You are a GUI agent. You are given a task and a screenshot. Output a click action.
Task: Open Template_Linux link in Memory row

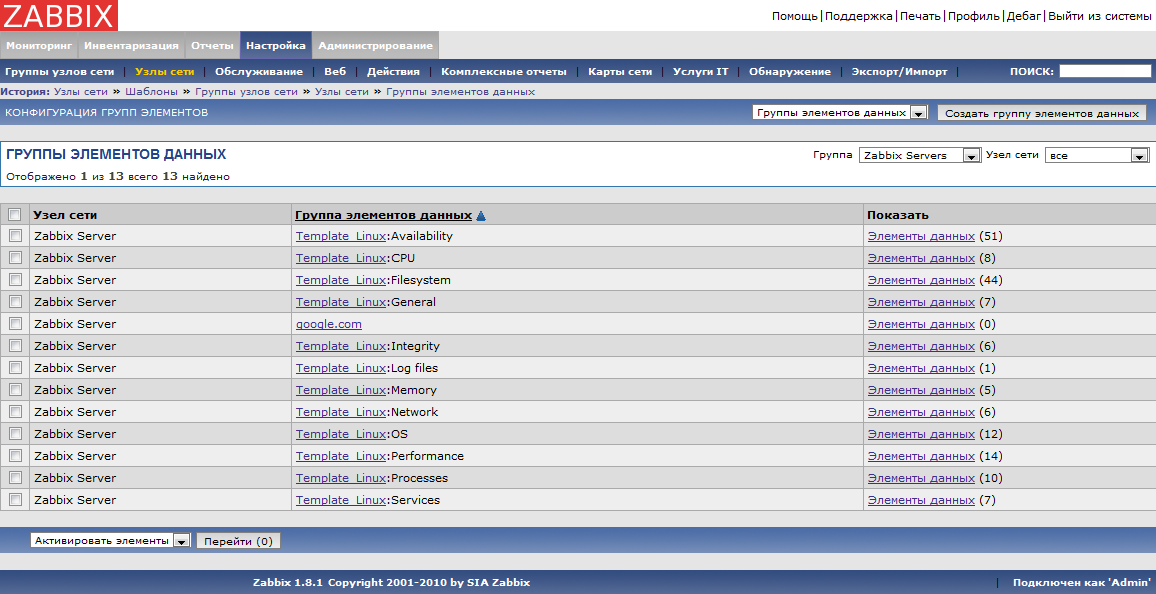pos(341,390)
